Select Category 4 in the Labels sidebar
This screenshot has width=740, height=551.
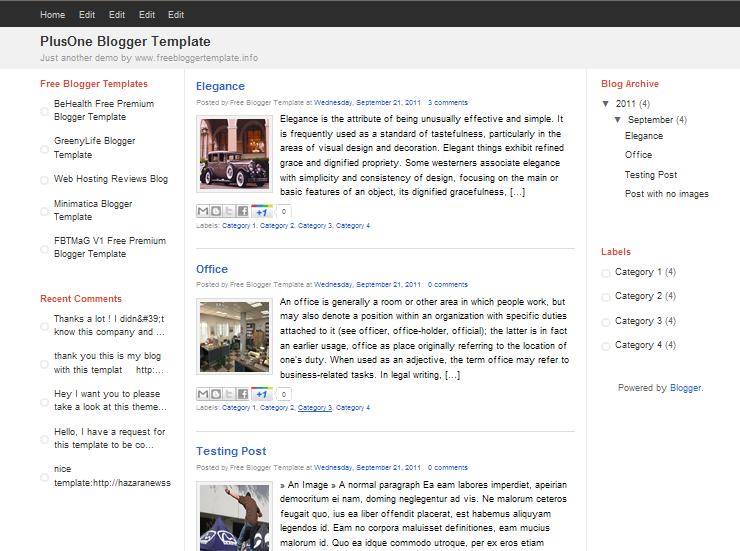click(638, 345)
